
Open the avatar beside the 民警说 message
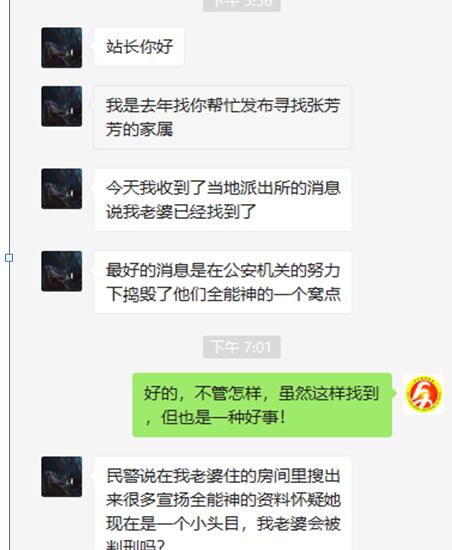pyautogui.click(x=62, y=477)
